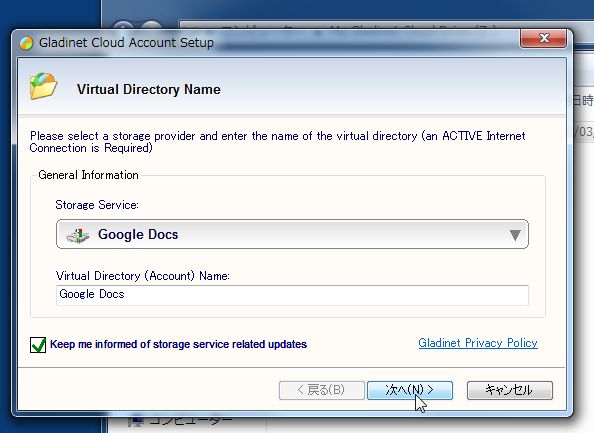Close the Gladinet Cloud Account Setup dialog
Image resolution: width=594 pixels, height=433 pixels.
pos(544,38)
